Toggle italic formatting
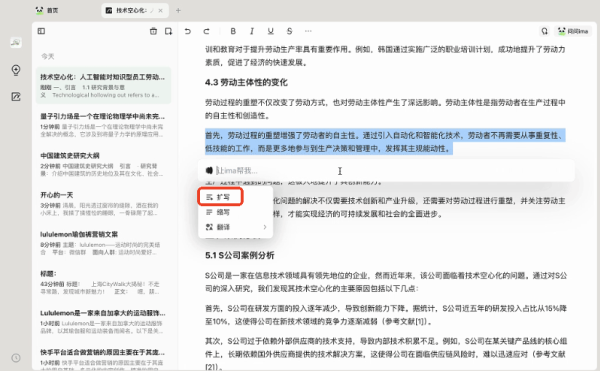This screenshot has width=600, height=371. click(252, 31)
